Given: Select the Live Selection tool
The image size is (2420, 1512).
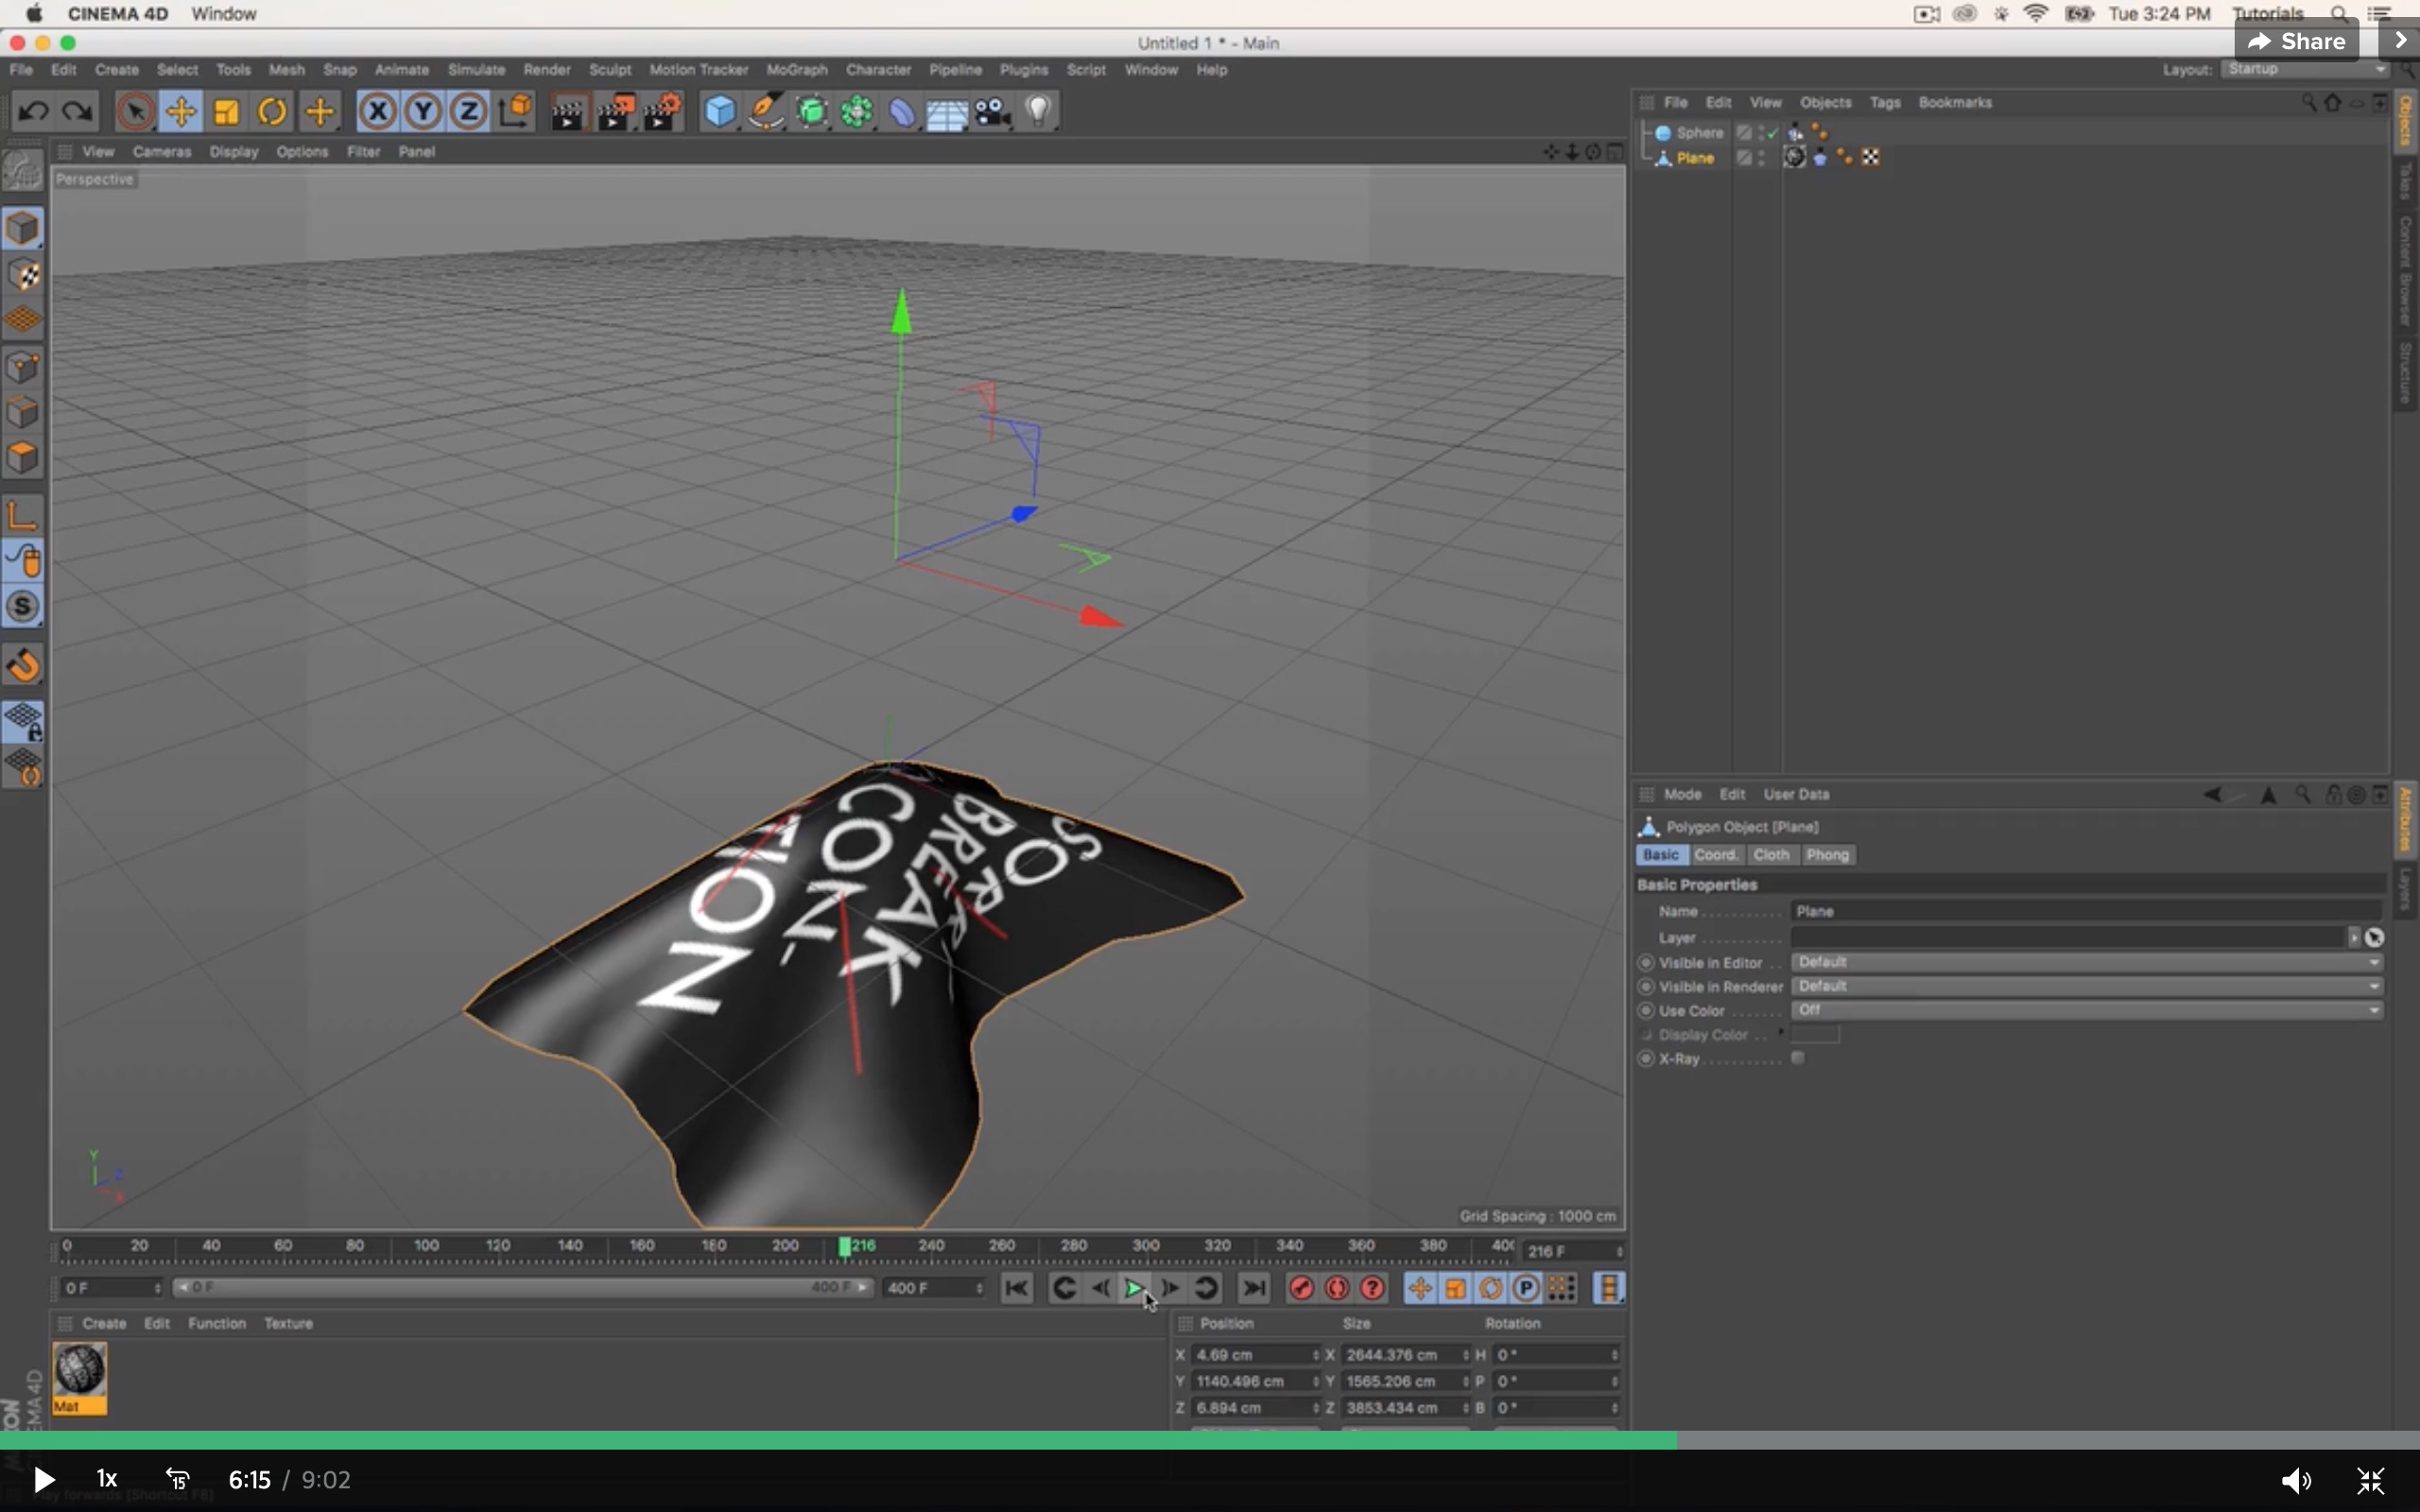Looking at the screenshot, I should click(134, 112).
